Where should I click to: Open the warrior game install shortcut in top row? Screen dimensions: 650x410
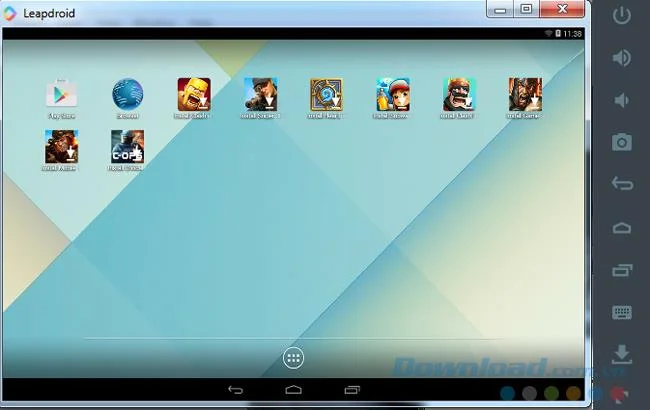[x=525, y=95]
